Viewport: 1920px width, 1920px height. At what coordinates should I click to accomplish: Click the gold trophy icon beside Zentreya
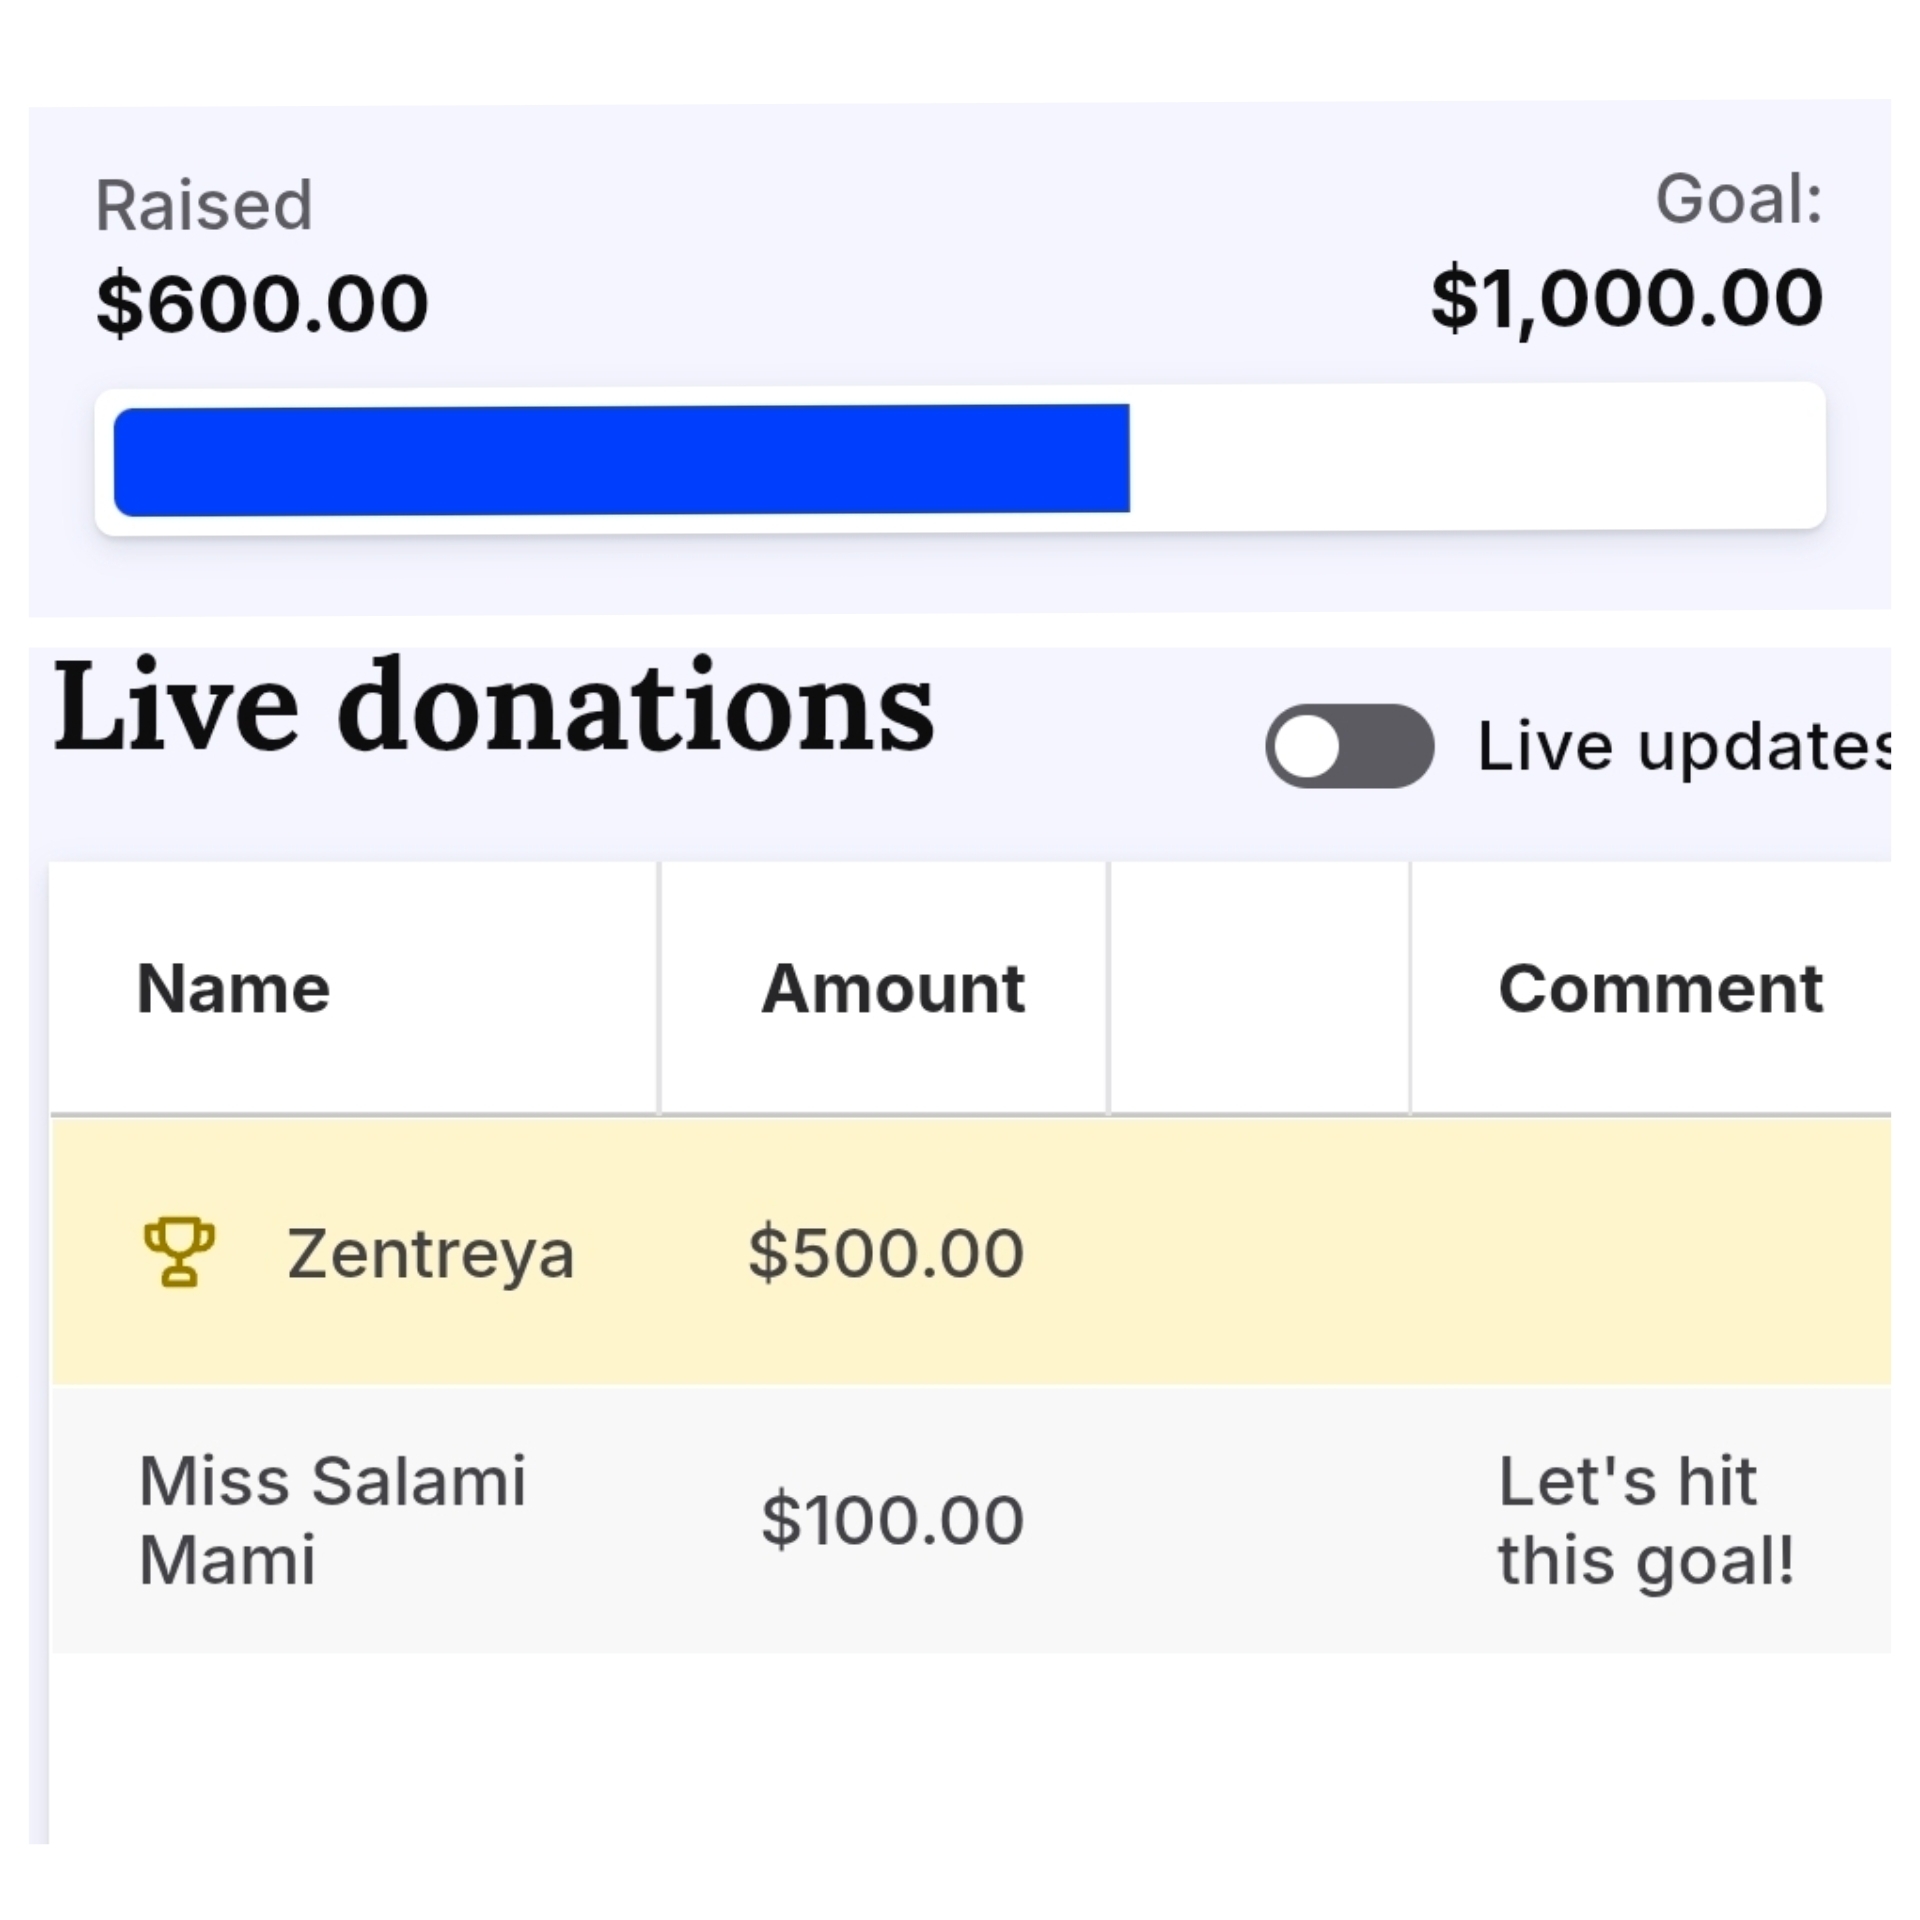click(x=179, y=1251)
